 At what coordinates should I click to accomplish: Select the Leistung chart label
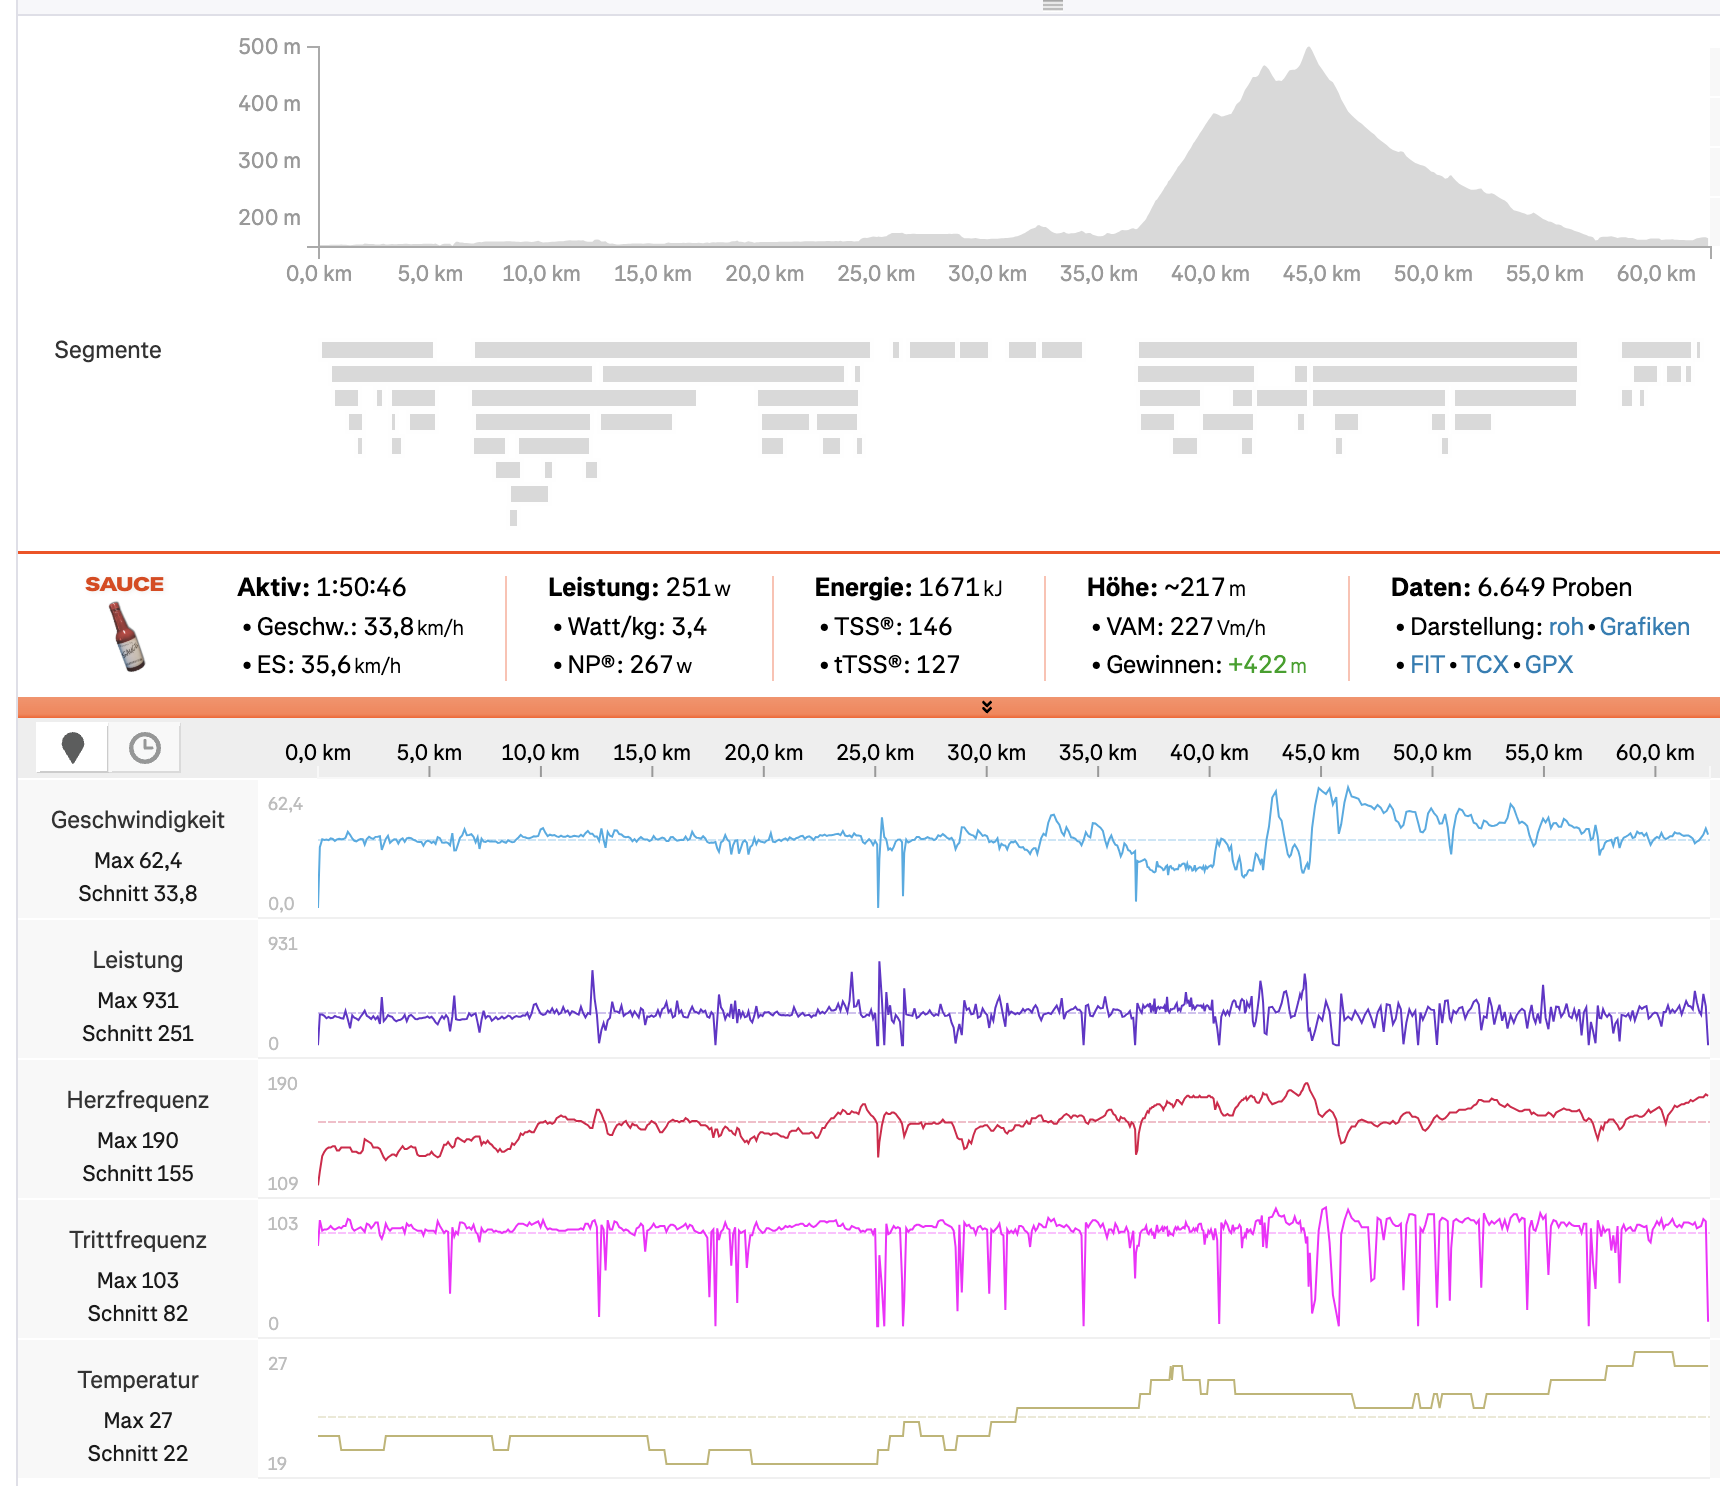(138, 960)
